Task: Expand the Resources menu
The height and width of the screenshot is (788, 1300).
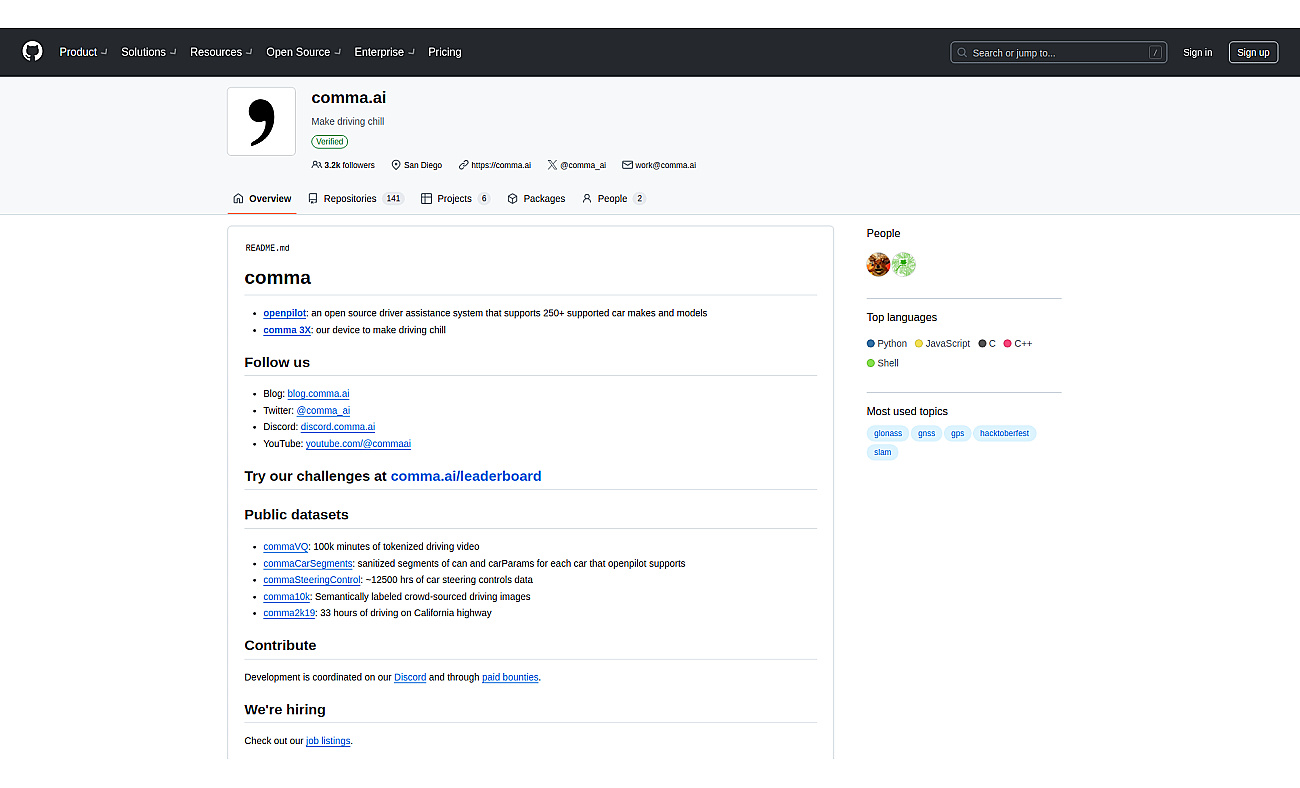Action: (x=221, y=52)
